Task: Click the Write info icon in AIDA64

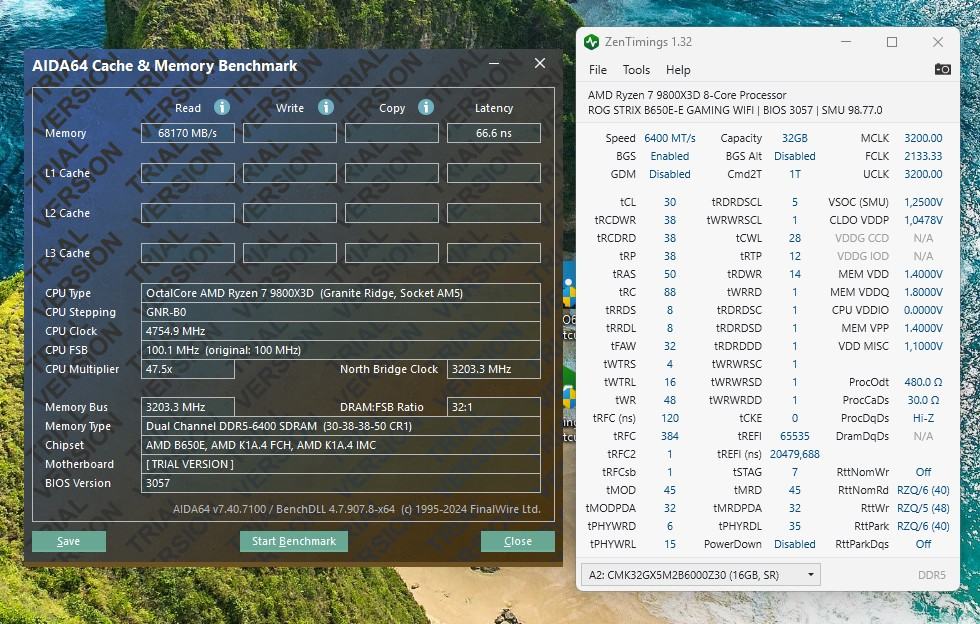Action: 326,107
